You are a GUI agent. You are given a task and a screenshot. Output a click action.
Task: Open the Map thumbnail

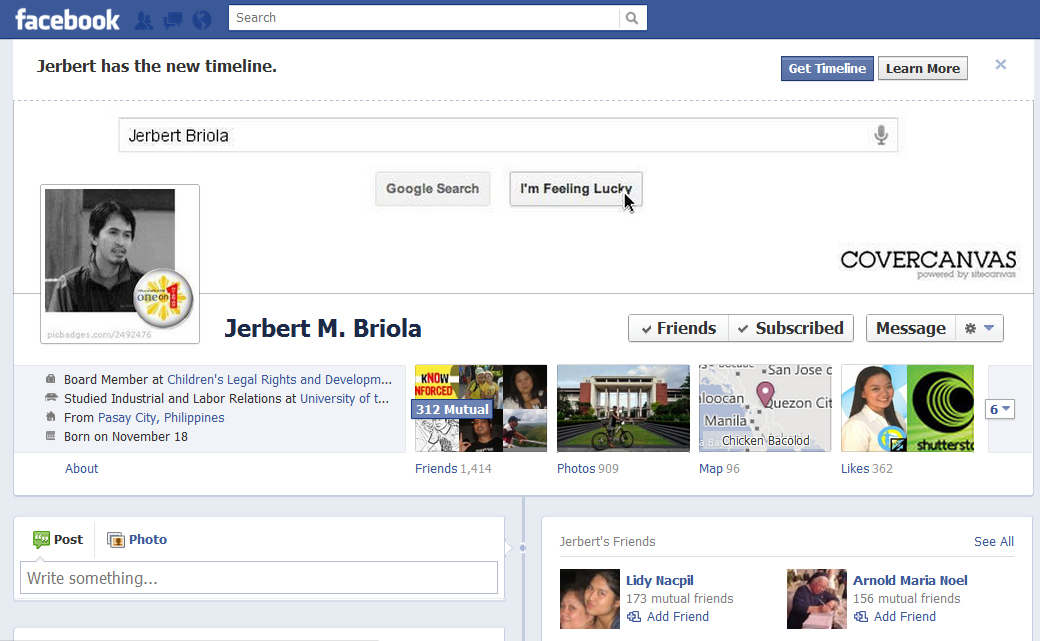click(x=765, y=408)
